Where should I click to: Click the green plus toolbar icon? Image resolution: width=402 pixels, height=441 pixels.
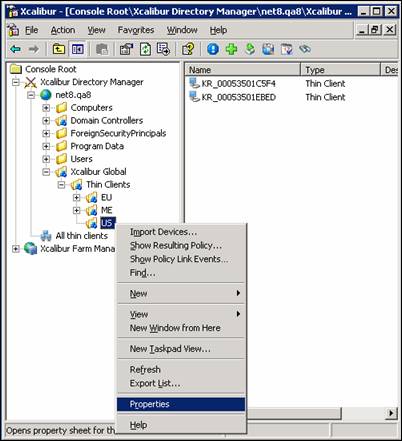(231, 49)
